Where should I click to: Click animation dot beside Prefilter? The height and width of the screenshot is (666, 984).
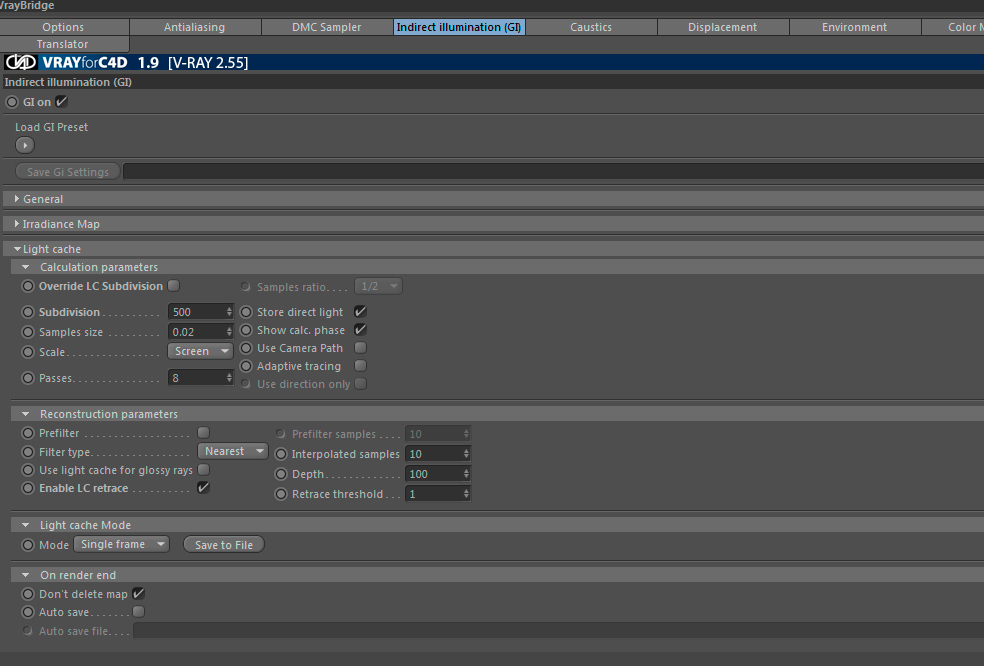click(x=28, y=433)
